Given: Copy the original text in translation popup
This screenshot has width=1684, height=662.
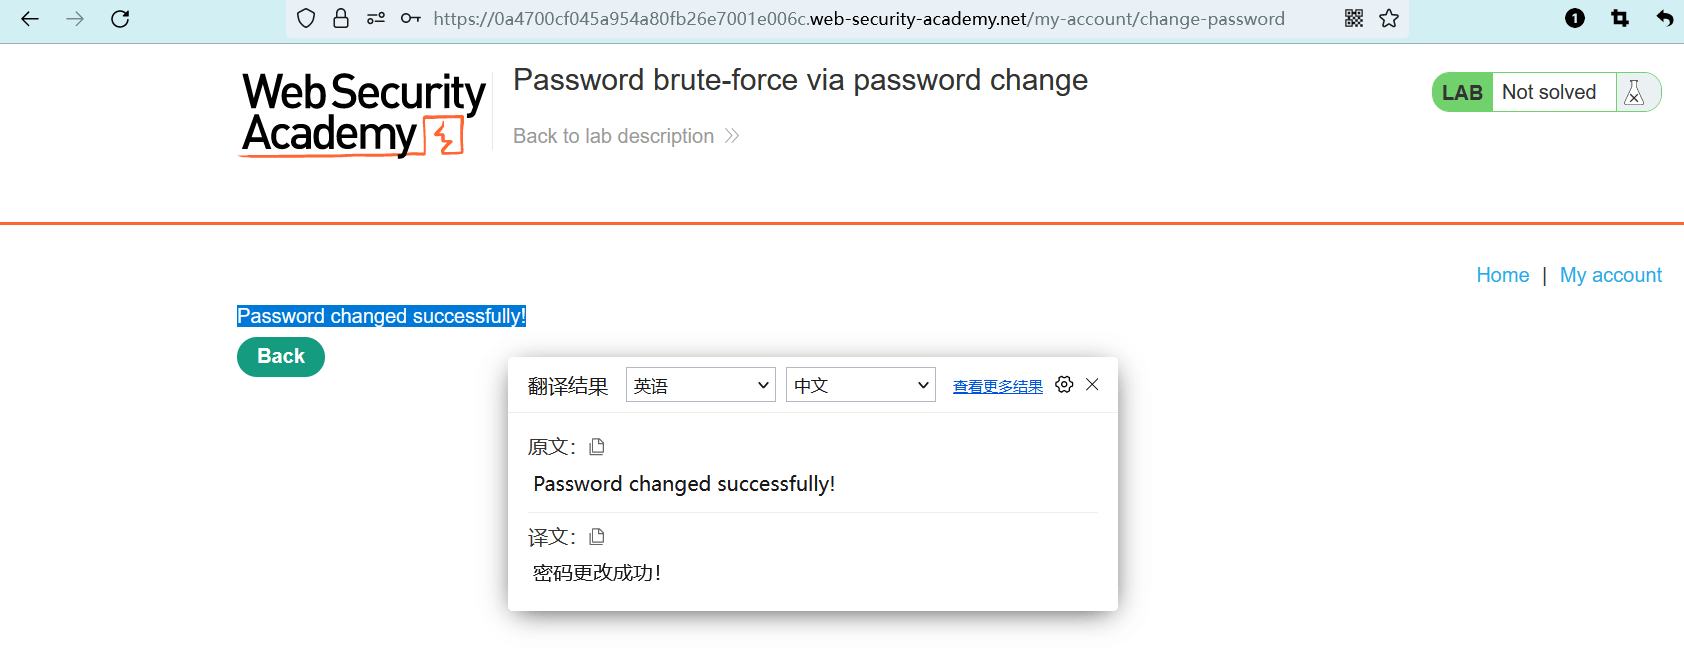Looking at the screenshot, I should click(597, 447).
